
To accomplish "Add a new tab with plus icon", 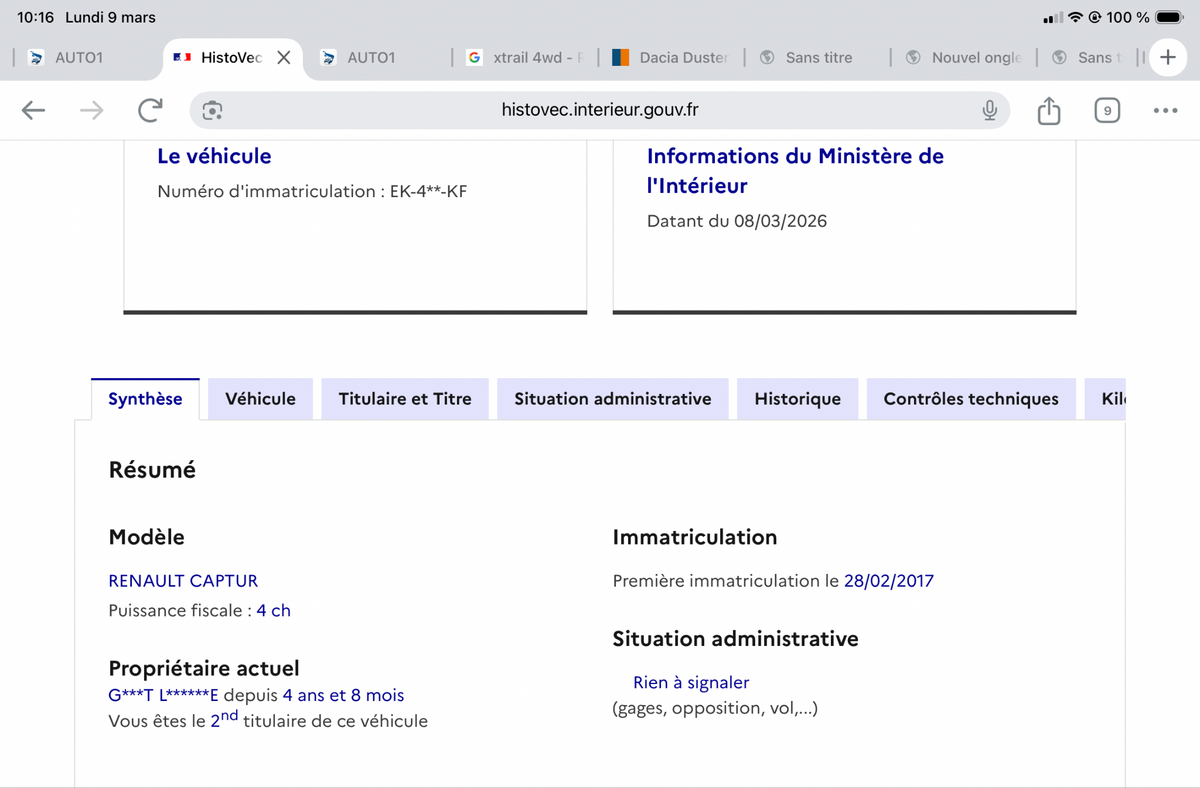I will [x=1167, y=57].
